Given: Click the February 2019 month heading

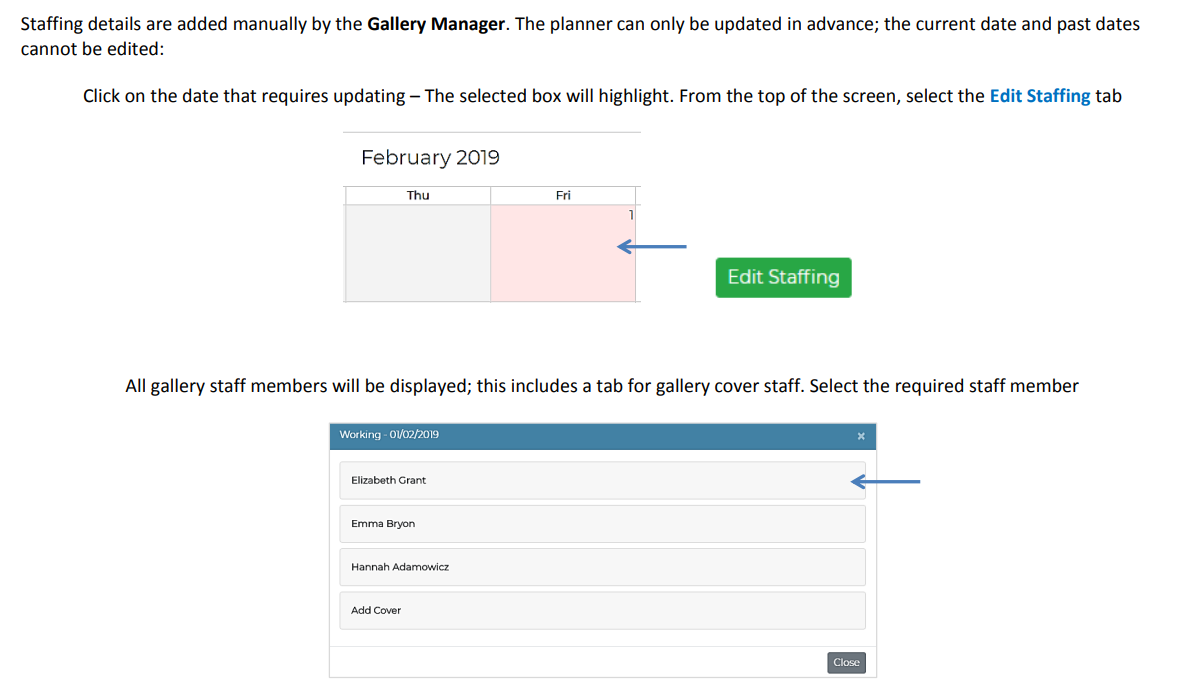Looking at the screenshot, I should tap(430, 157).
